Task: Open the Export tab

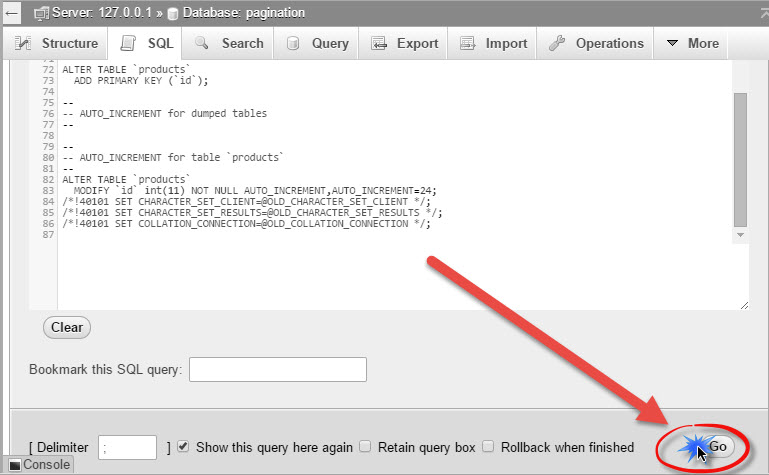Action: click(x=403, y=43)
